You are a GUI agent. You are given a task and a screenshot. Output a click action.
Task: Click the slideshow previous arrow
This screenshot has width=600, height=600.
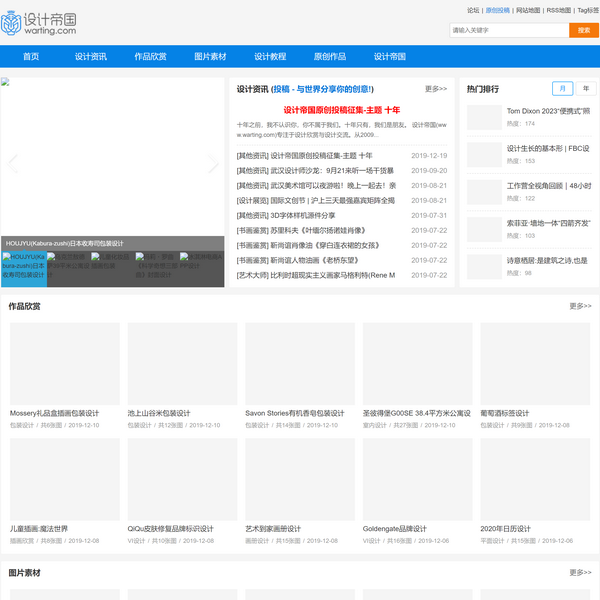[13, 165]
